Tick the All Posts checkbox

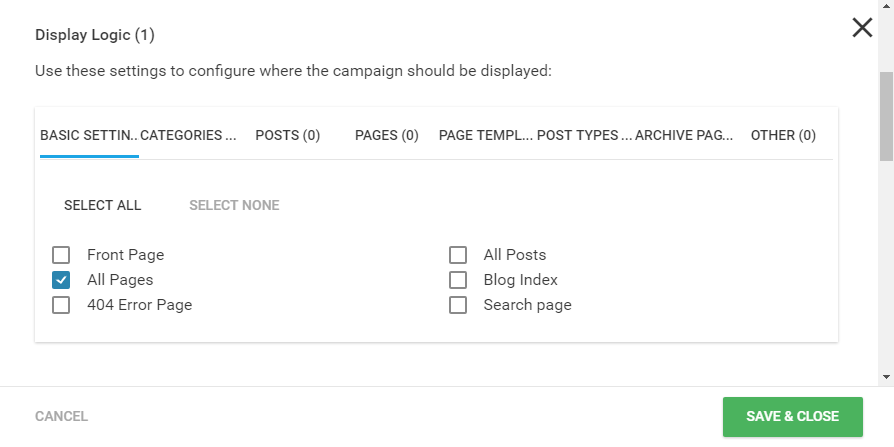tap(458, 255)
